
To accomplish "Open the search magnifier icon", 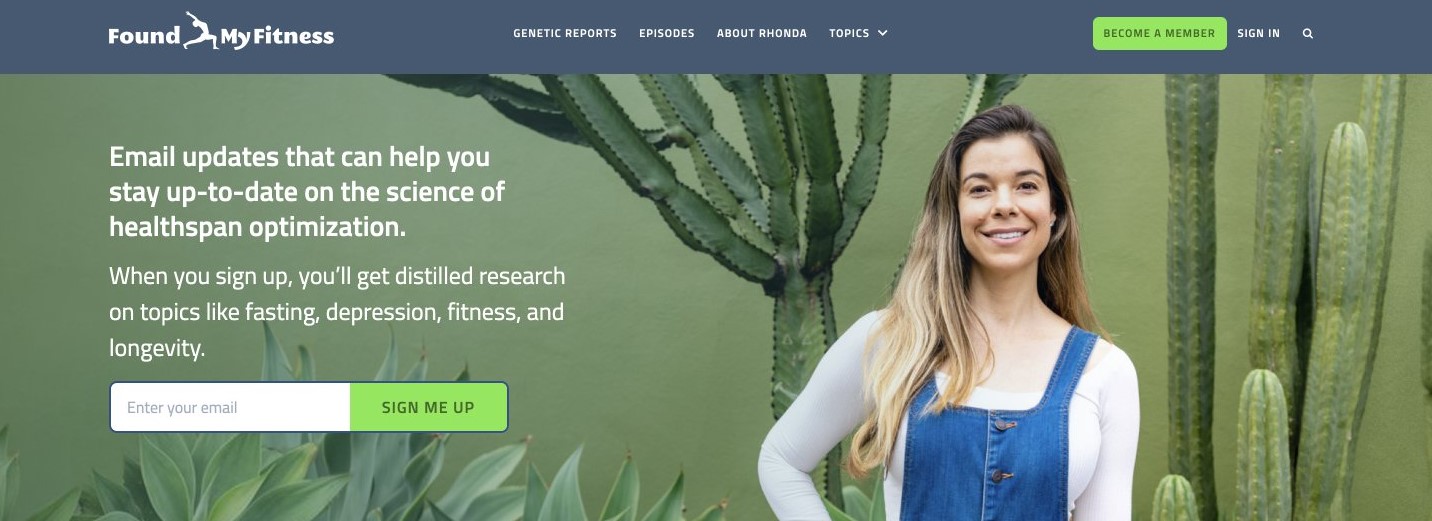I will coord(1307,33).
